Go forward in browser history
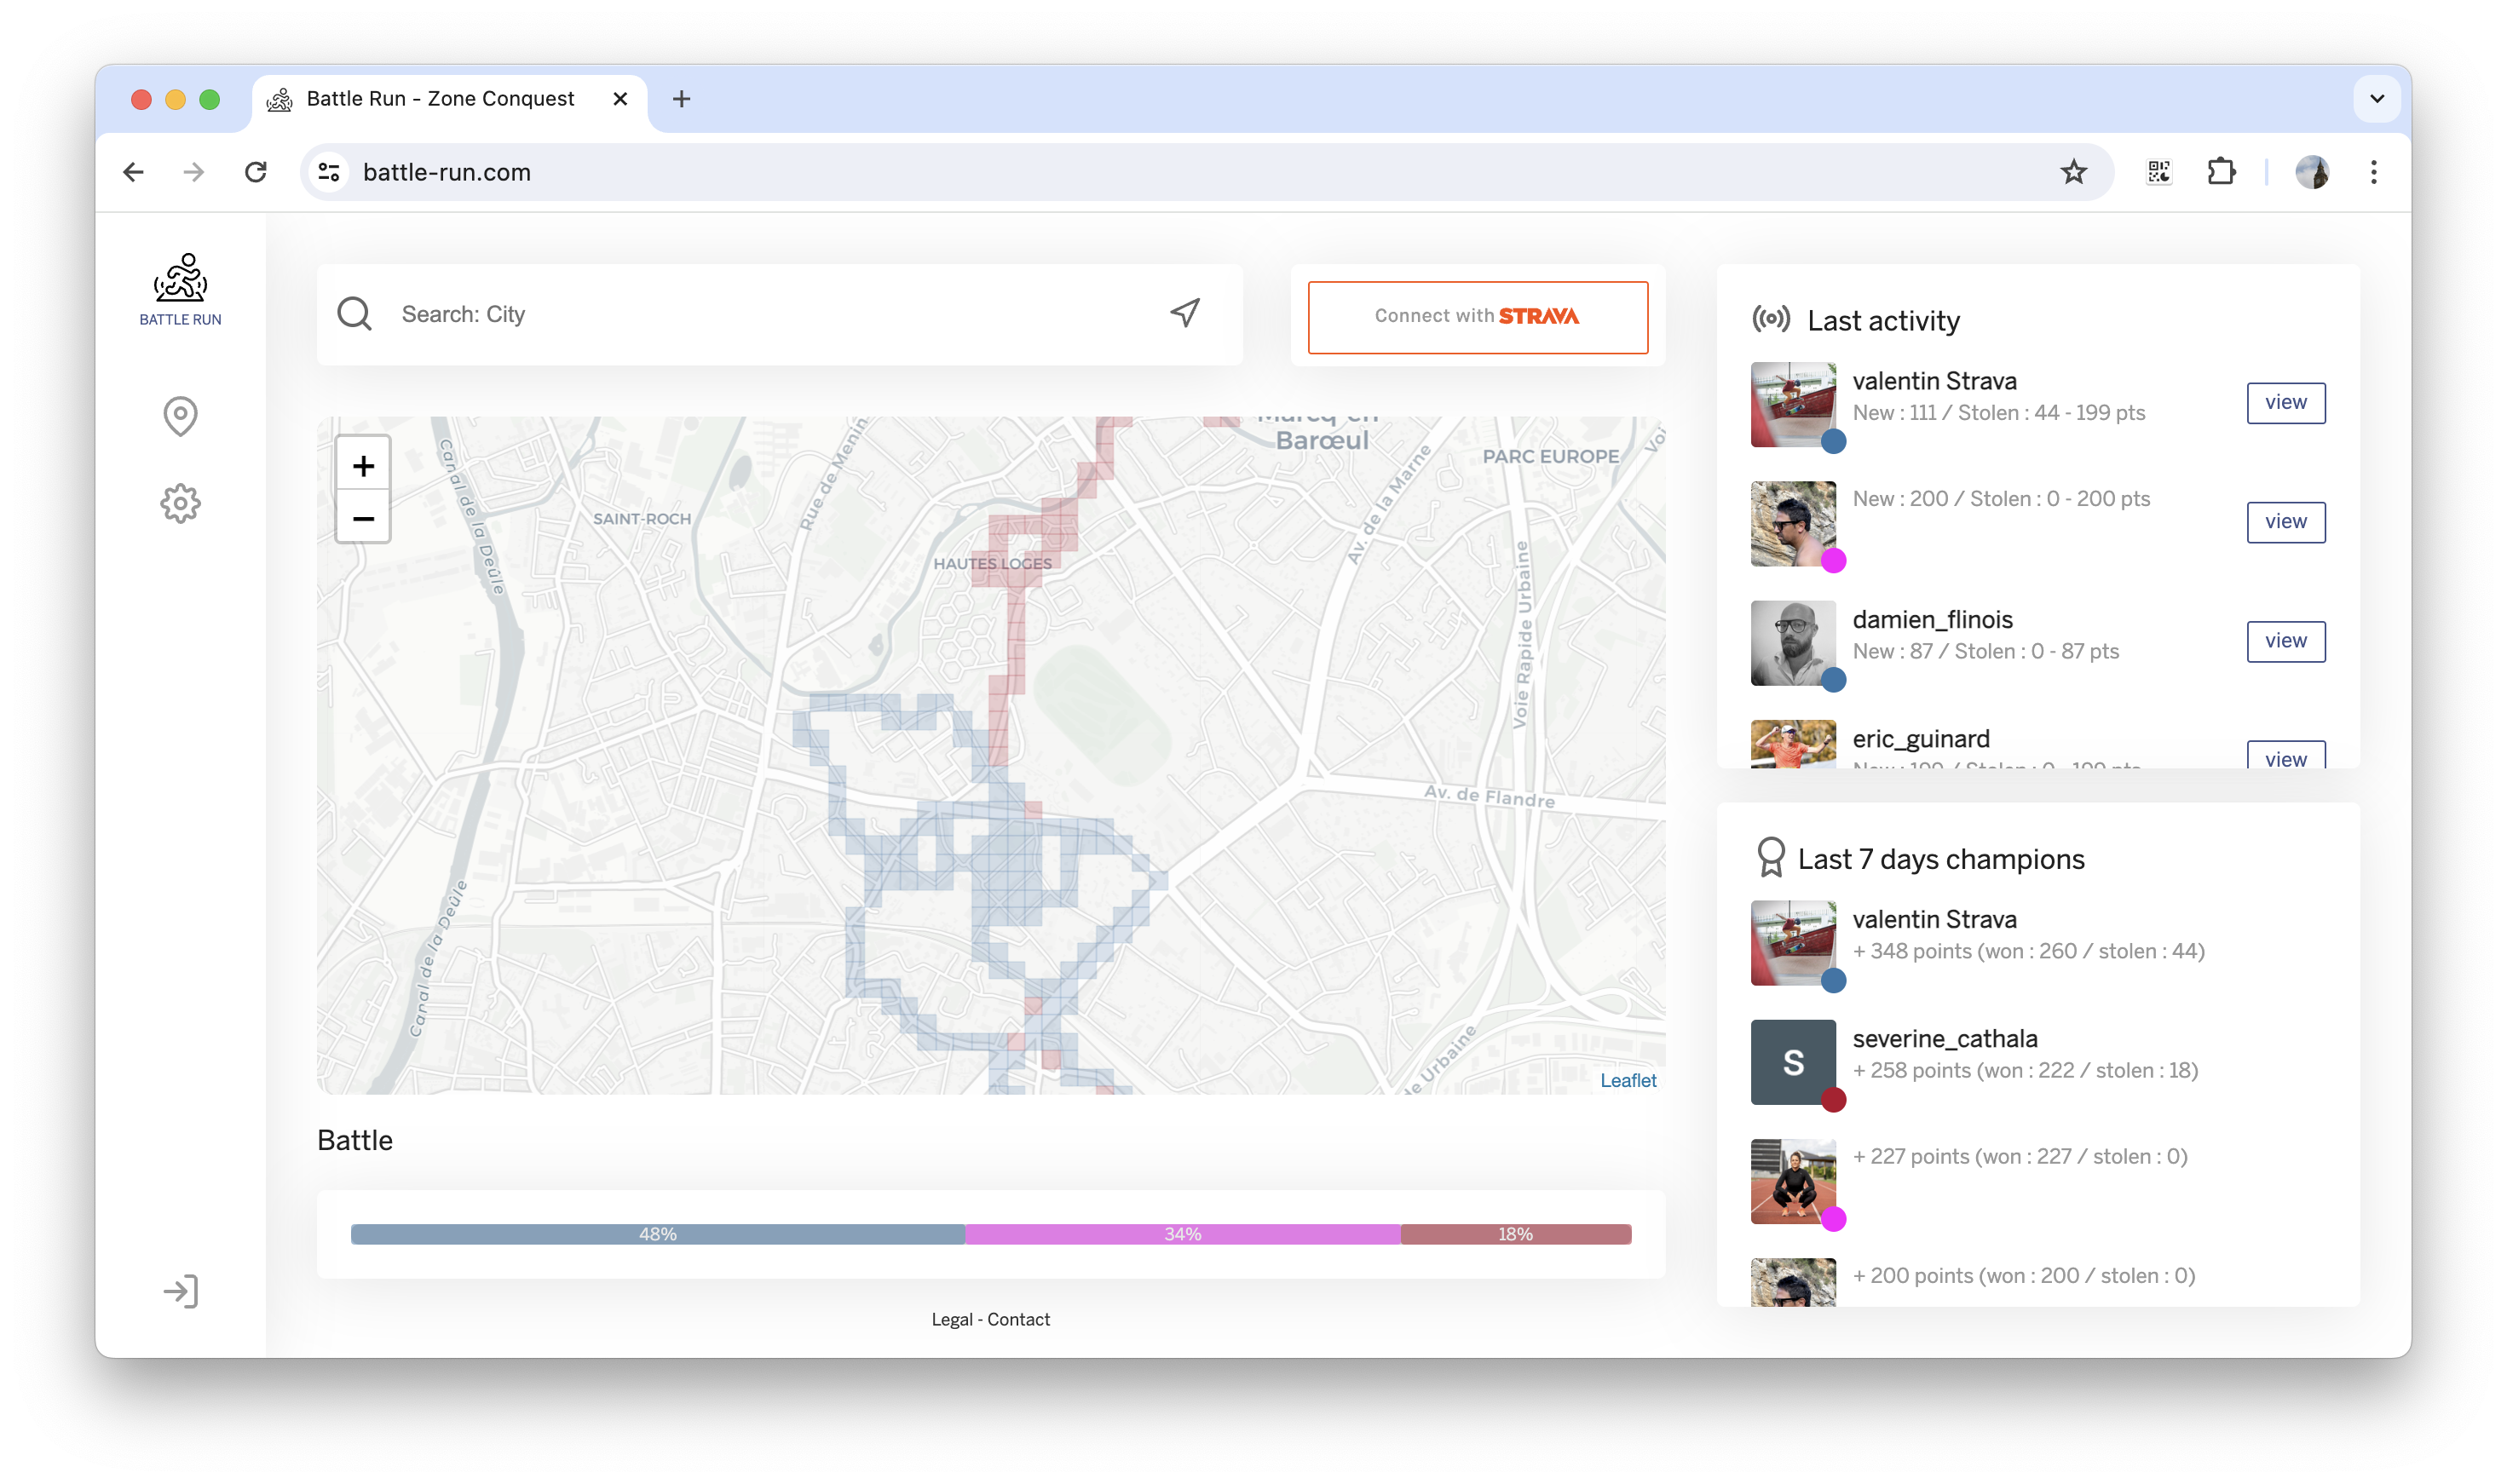The height and width of the screenshot is (1484, 2507). 194,172
